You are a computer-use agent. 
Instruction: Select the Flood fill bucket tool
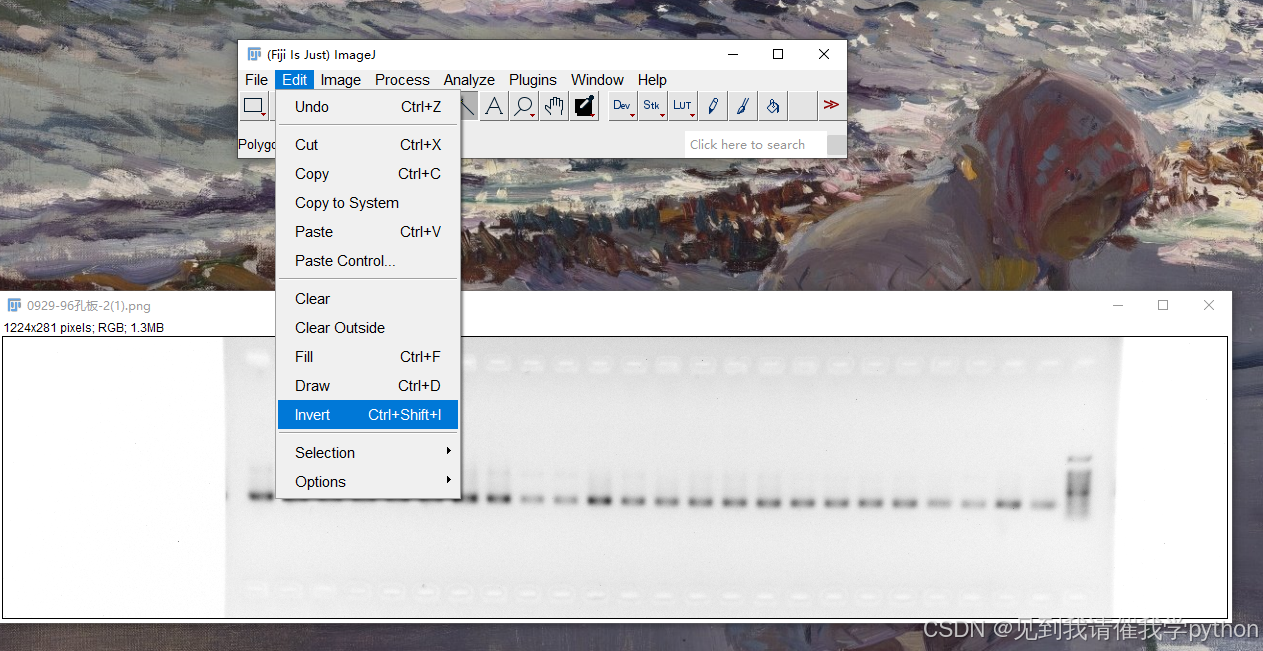pyautogui.click(x=773, y=106)
